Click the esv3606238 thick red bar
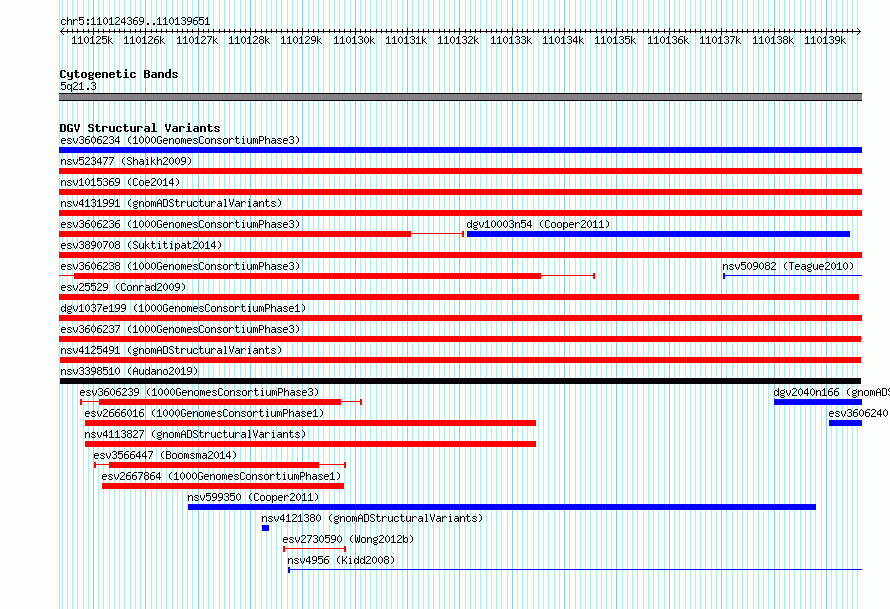 coord(307,276)
